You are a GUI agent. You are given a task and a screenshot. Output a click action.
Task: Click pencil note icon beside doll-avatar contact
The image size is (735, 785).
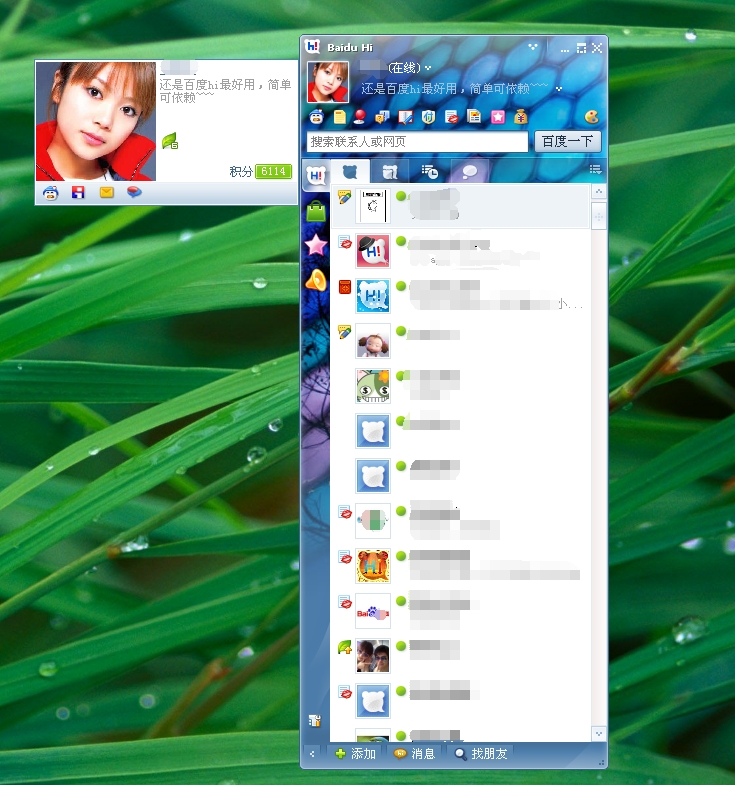tap(344, 332)
